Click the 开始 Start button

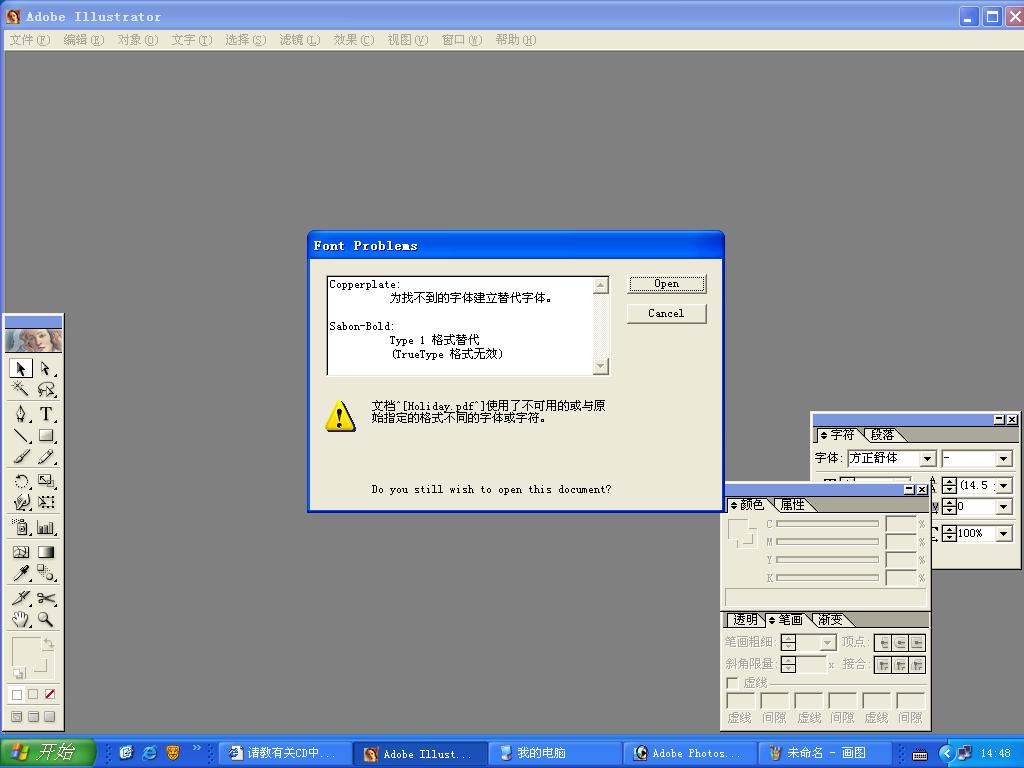pos(48,753)
